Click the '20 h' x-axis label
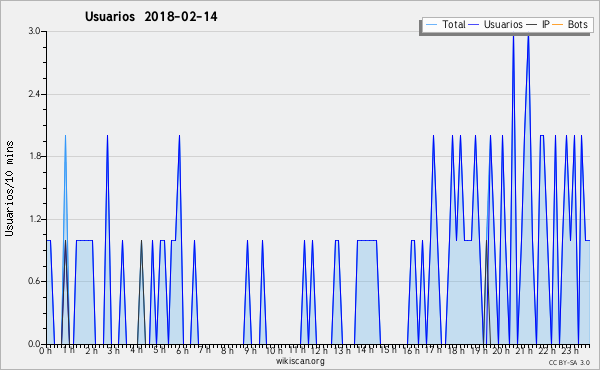Image resolution: width=600 pixels, height=370 pixels. 500,350
